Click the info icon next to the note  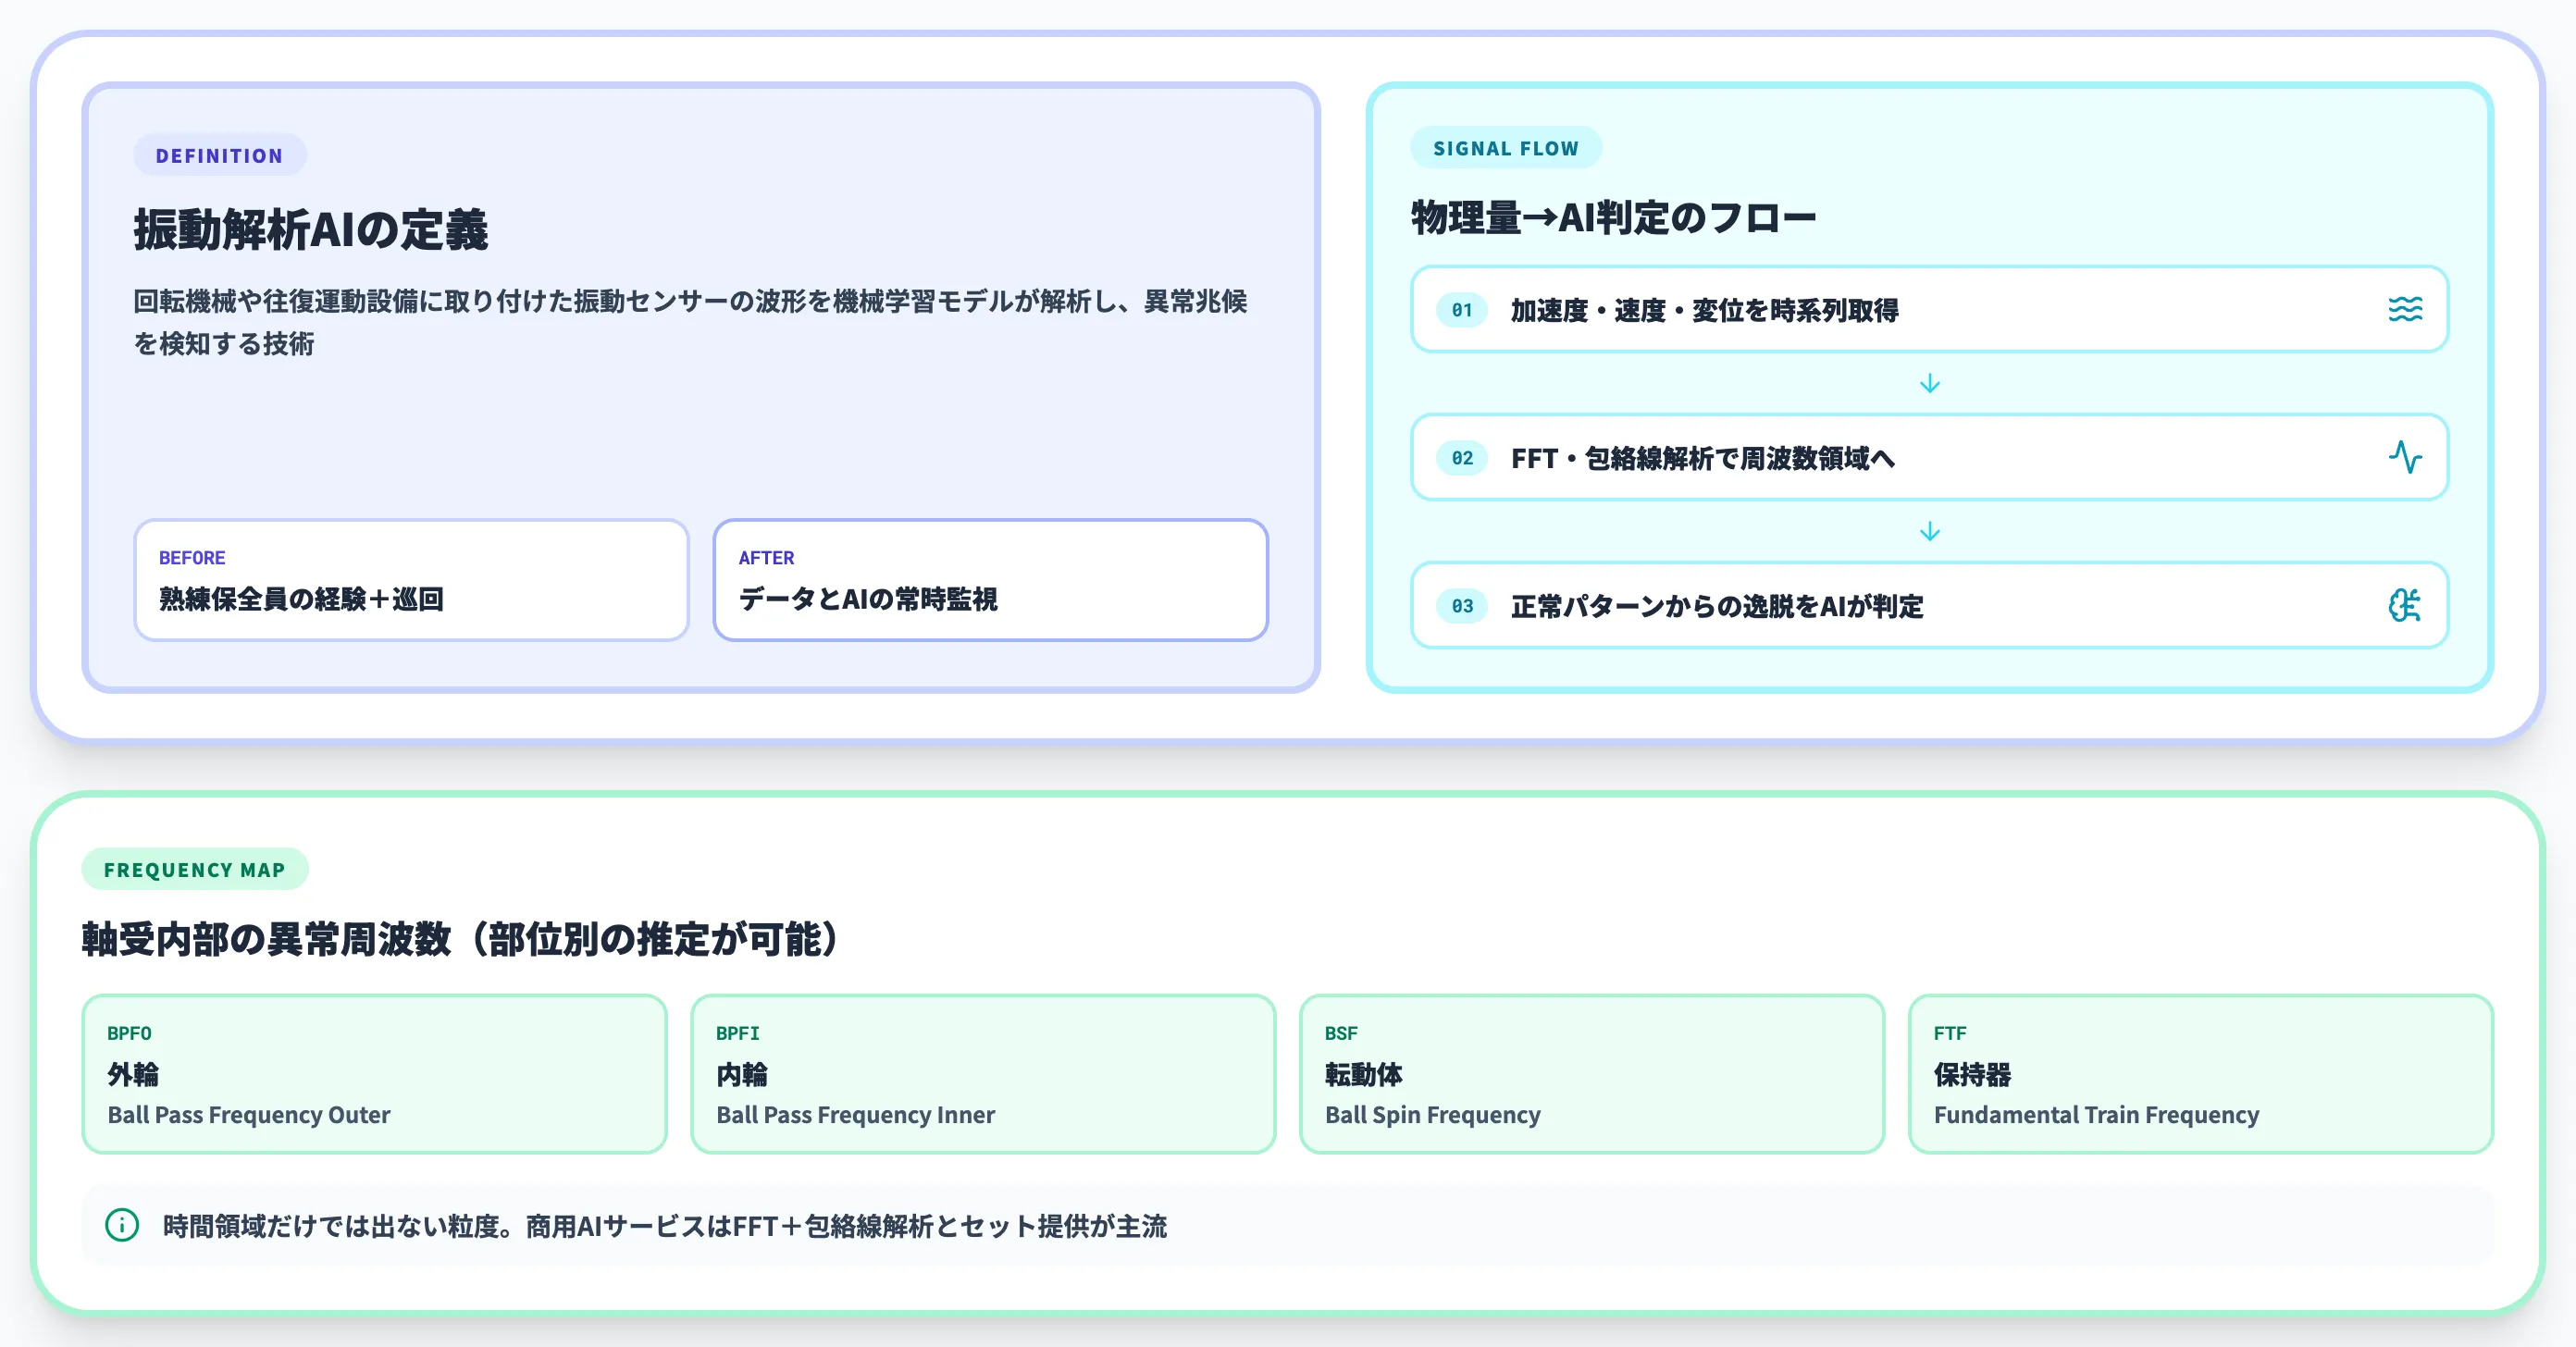pyautogui.click(x=120, y=1225)
